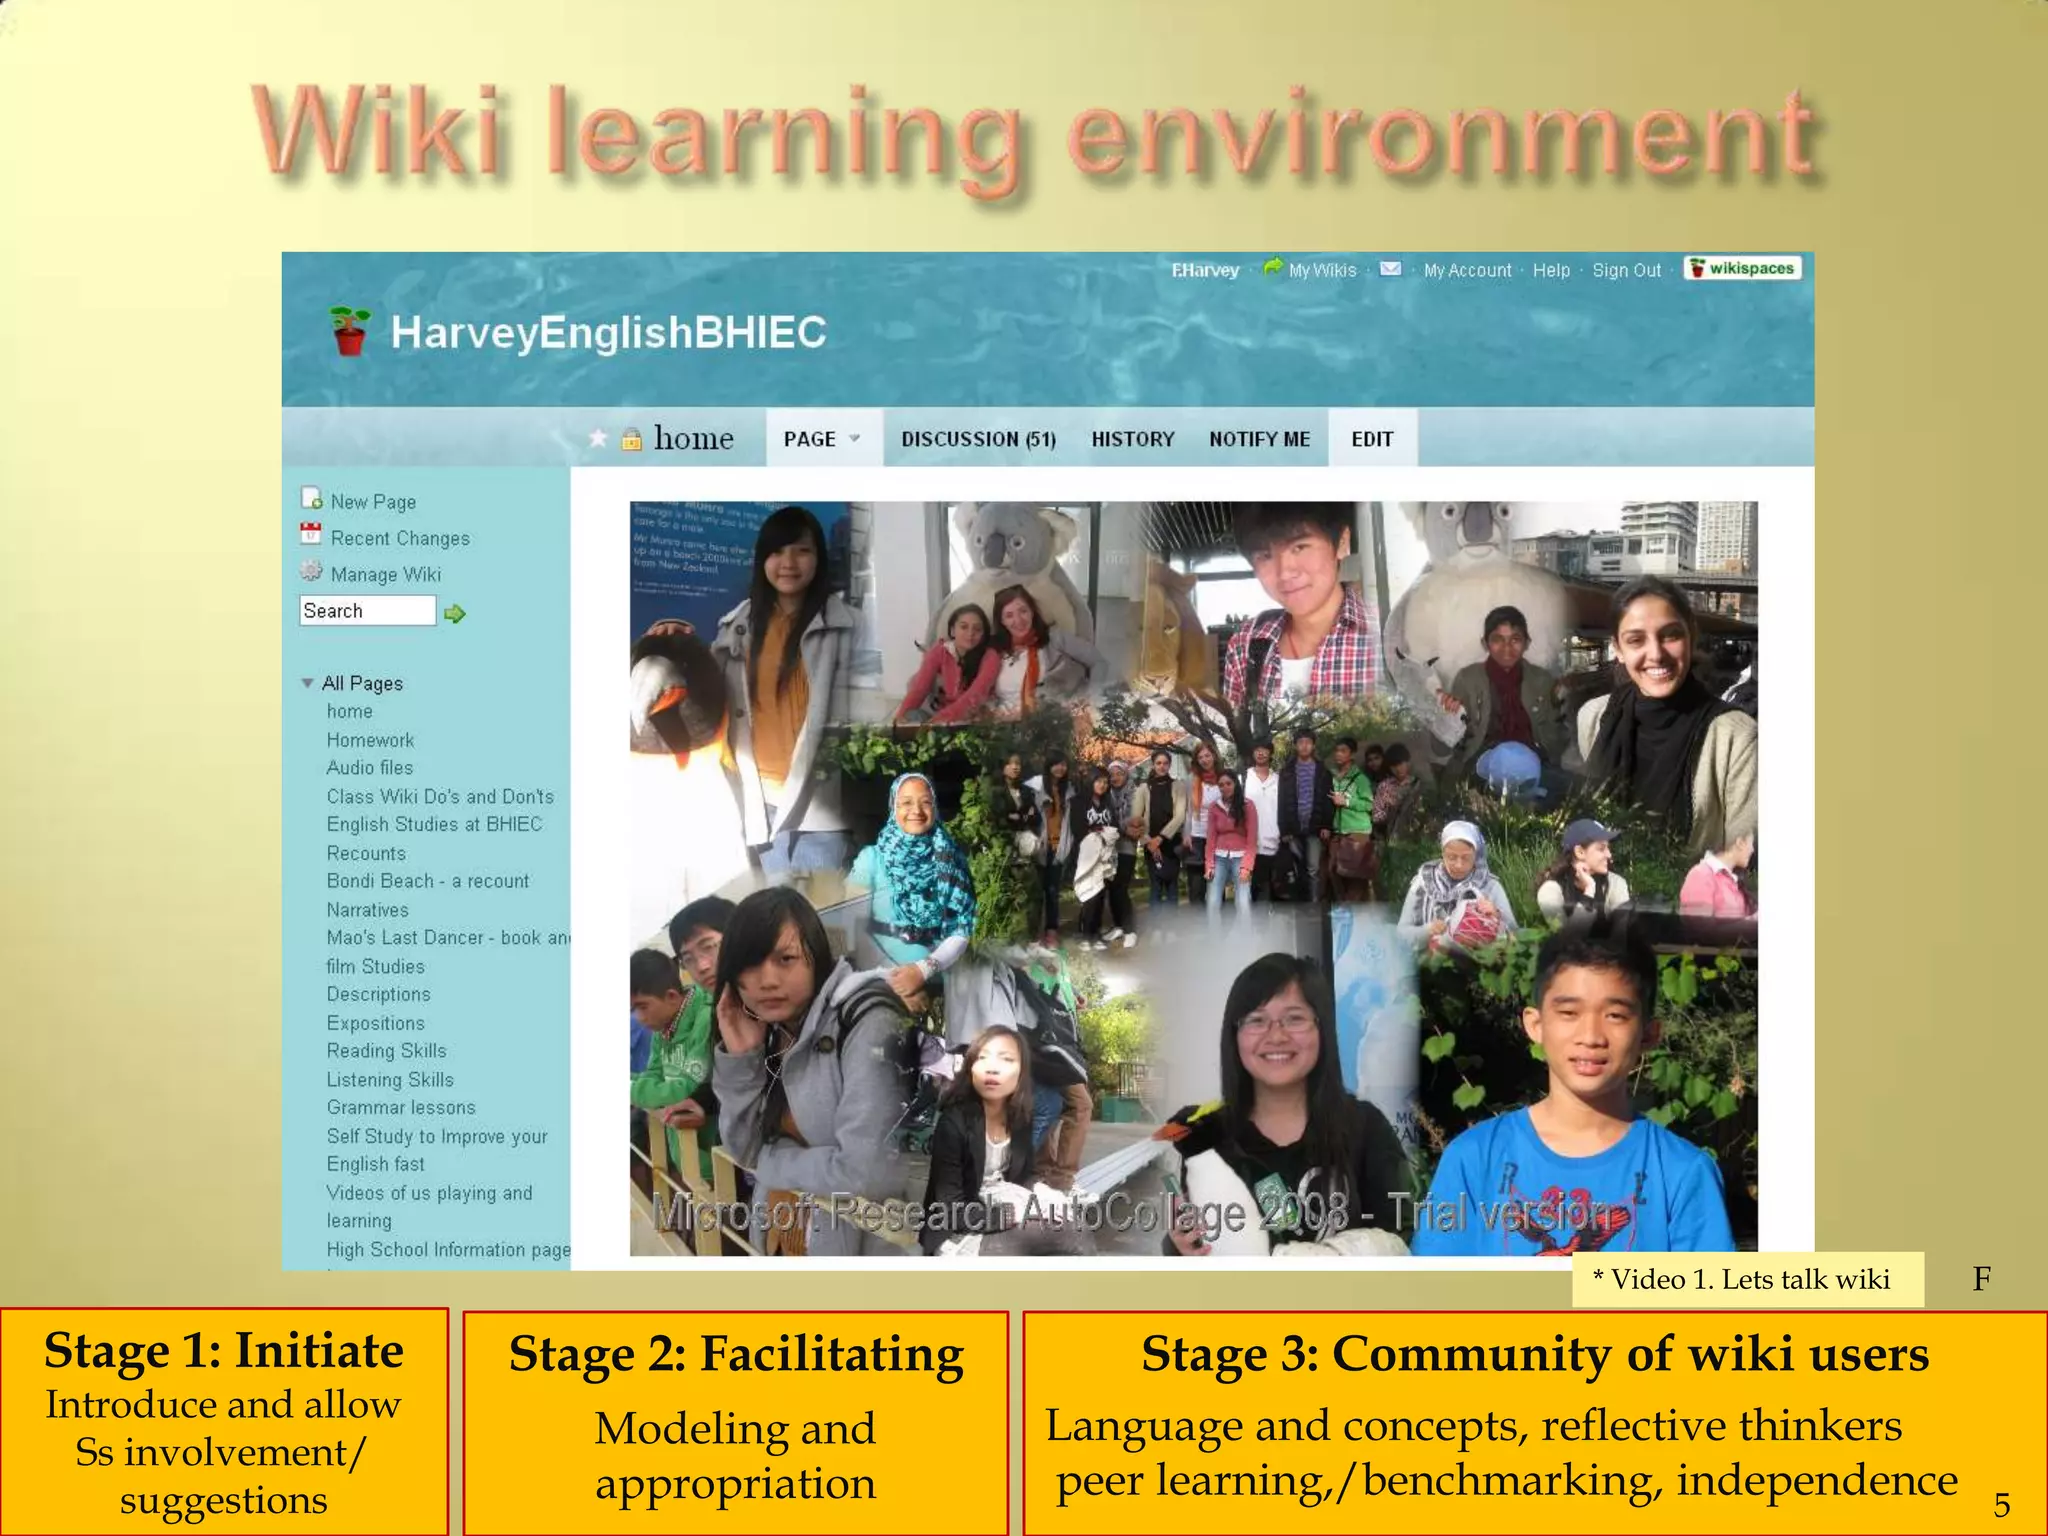Open the Narratives page

(x=367, y=910)
